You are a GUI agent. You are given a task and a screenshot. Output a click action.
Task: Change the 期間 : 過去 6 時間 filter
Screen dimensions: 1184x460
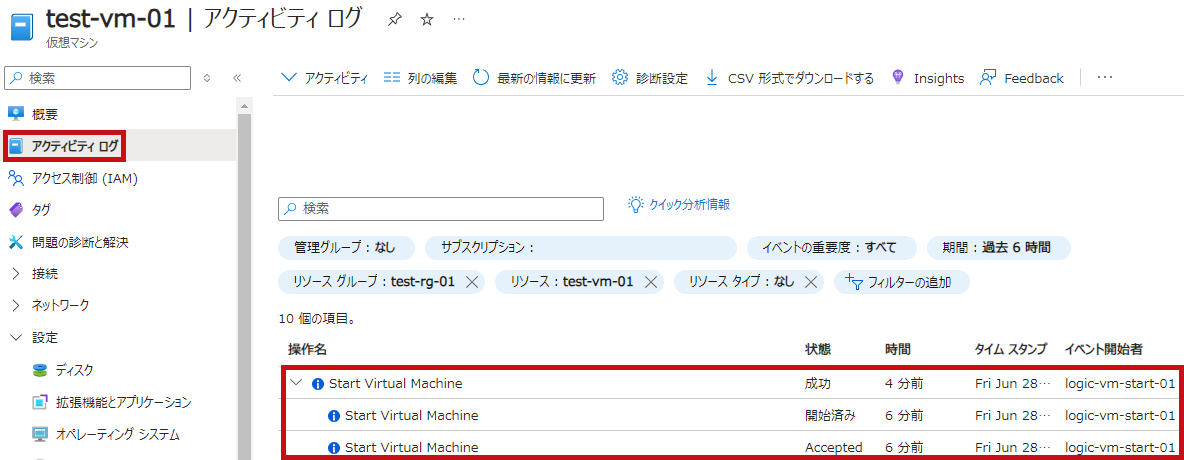998,248
